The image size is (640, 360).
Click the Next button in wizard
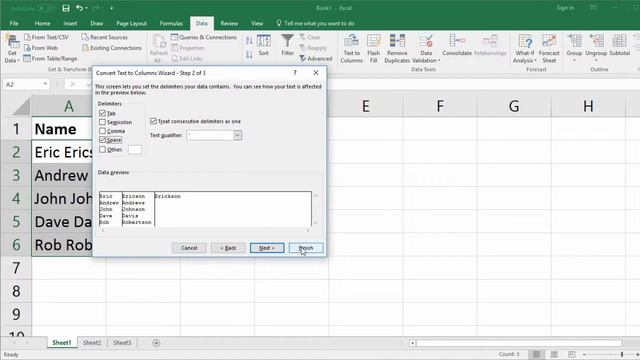[267, 248]
